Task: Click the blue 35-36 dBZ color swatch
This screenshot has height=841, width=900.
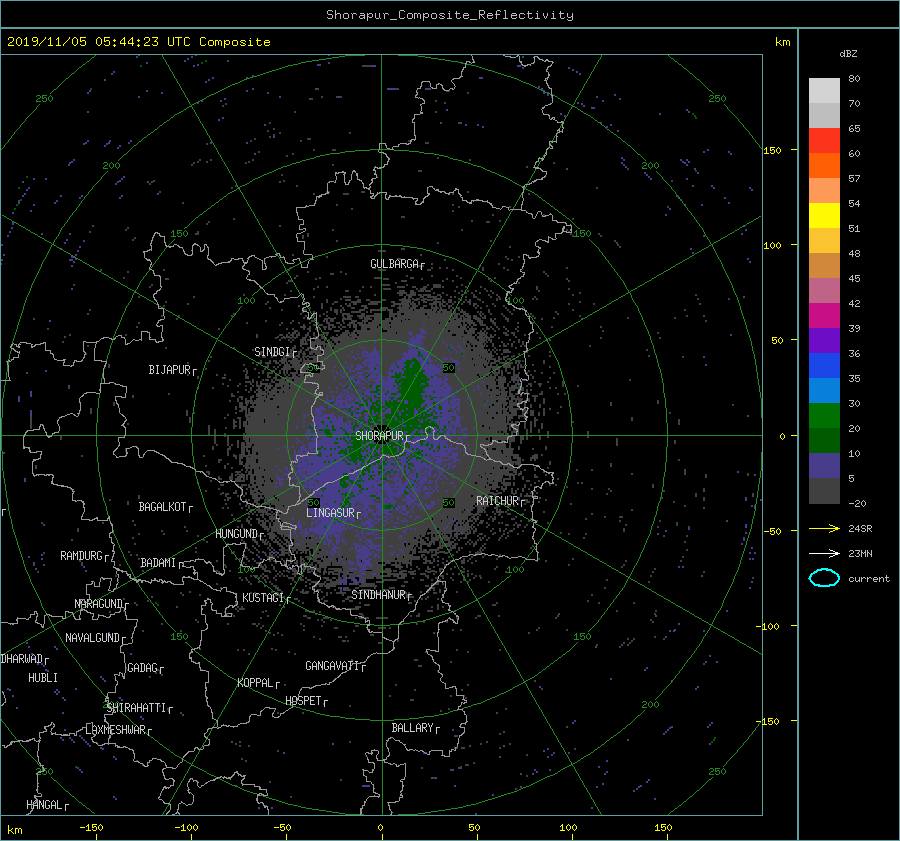Action: pyautogui.click(x=824, y=366)
